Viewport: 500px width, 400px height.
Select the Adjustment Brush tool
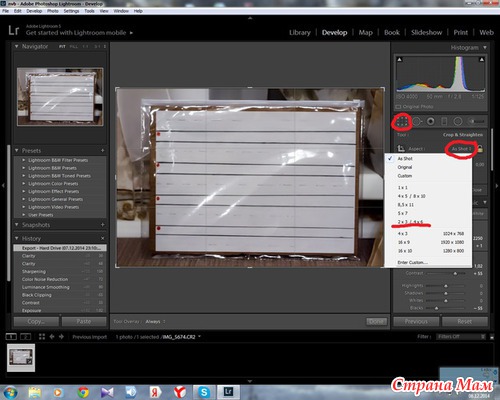476,121
